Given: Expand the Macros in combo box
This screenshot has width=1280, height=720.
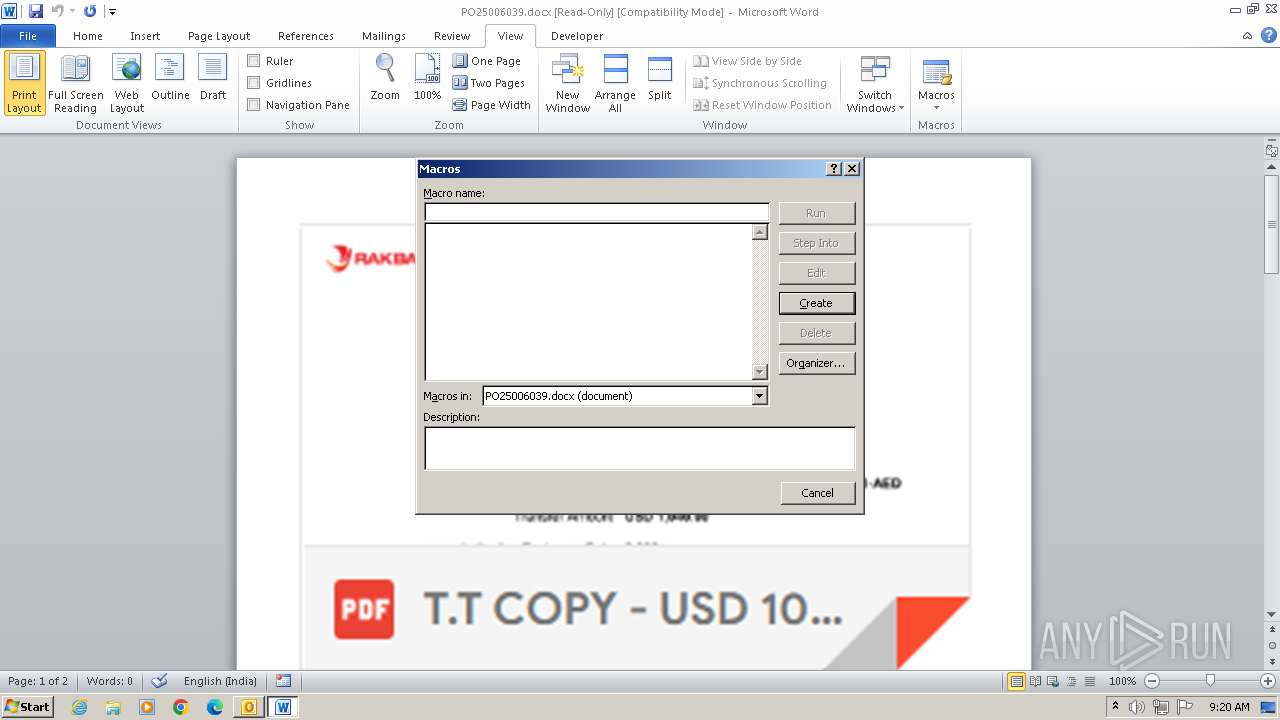Looking at the screenshot, I should coord(759,396).
